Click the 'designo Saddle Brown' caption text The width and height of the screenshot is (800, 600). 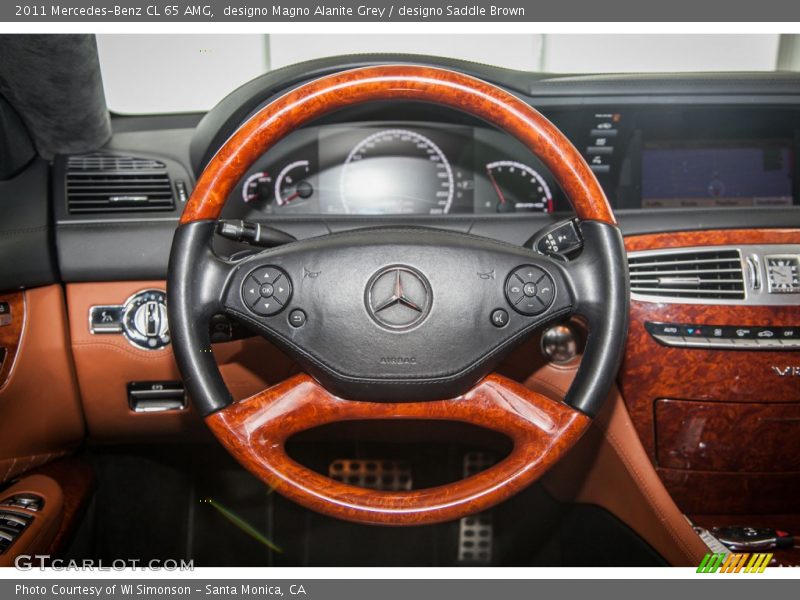coord(462,11)
